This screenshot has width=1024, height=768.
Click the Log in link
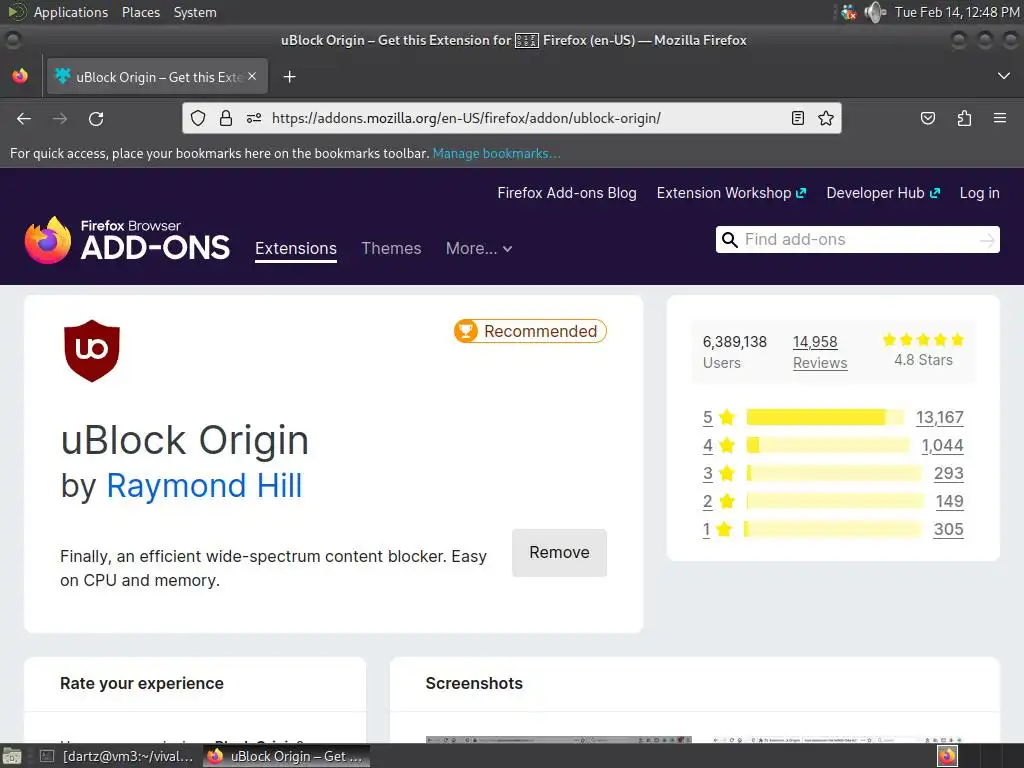point(979,193)
